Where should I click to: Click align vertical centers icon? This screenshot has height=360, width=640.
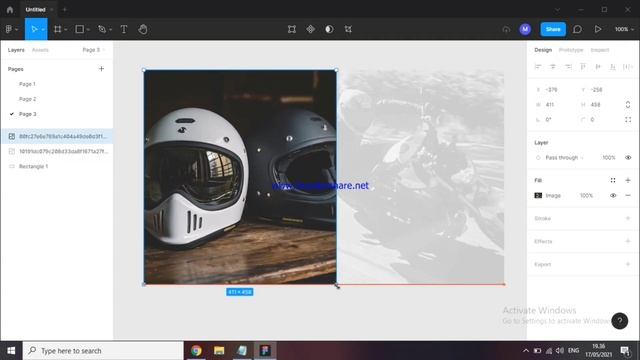pyautogui.click(x=598, y=67)
